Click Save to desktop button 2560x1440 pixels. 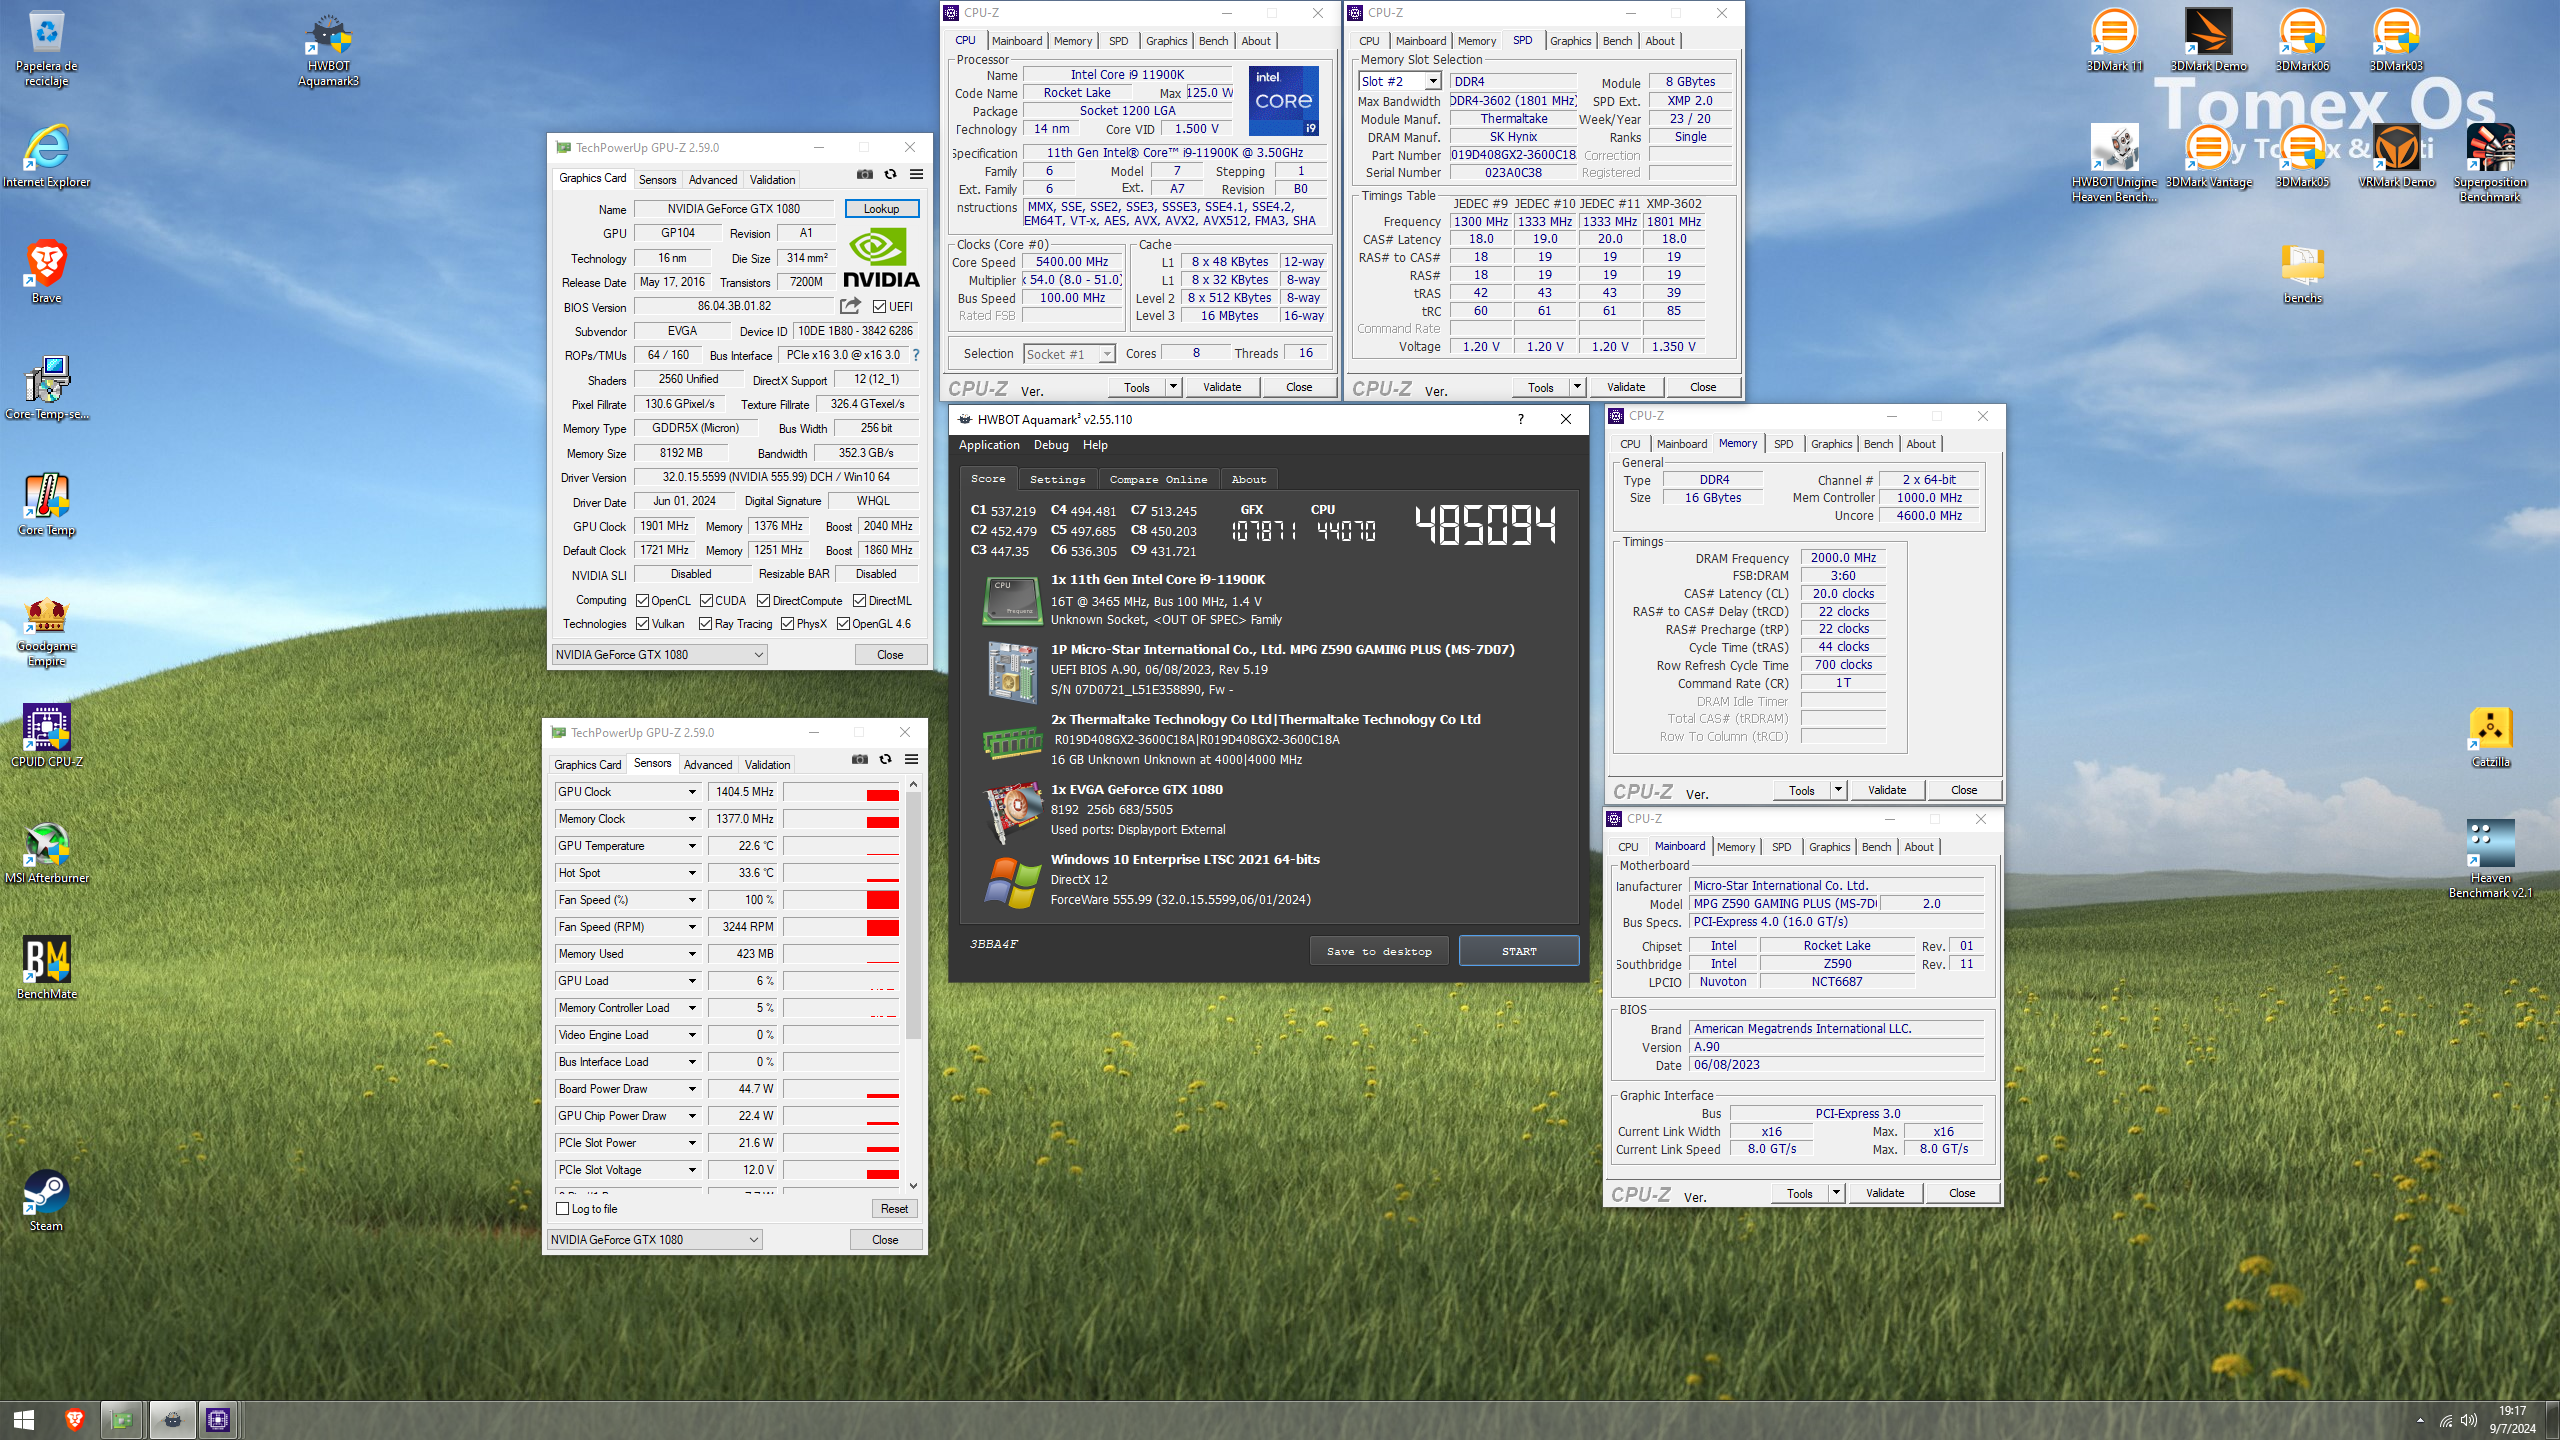pyautogui.click(x=1379, y=951)
